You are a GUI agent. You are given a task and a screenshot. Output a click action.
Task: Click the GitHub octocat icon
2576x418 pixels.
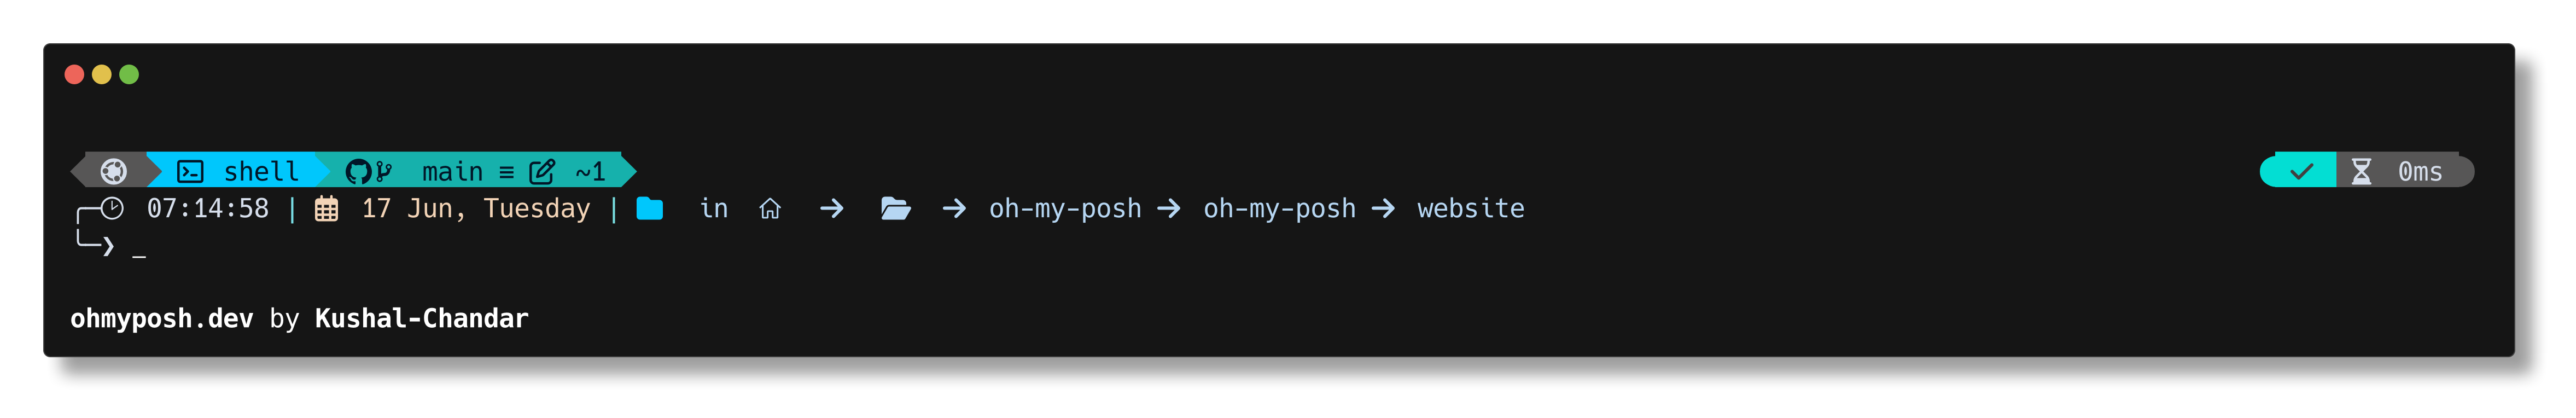tap(358, 172)
